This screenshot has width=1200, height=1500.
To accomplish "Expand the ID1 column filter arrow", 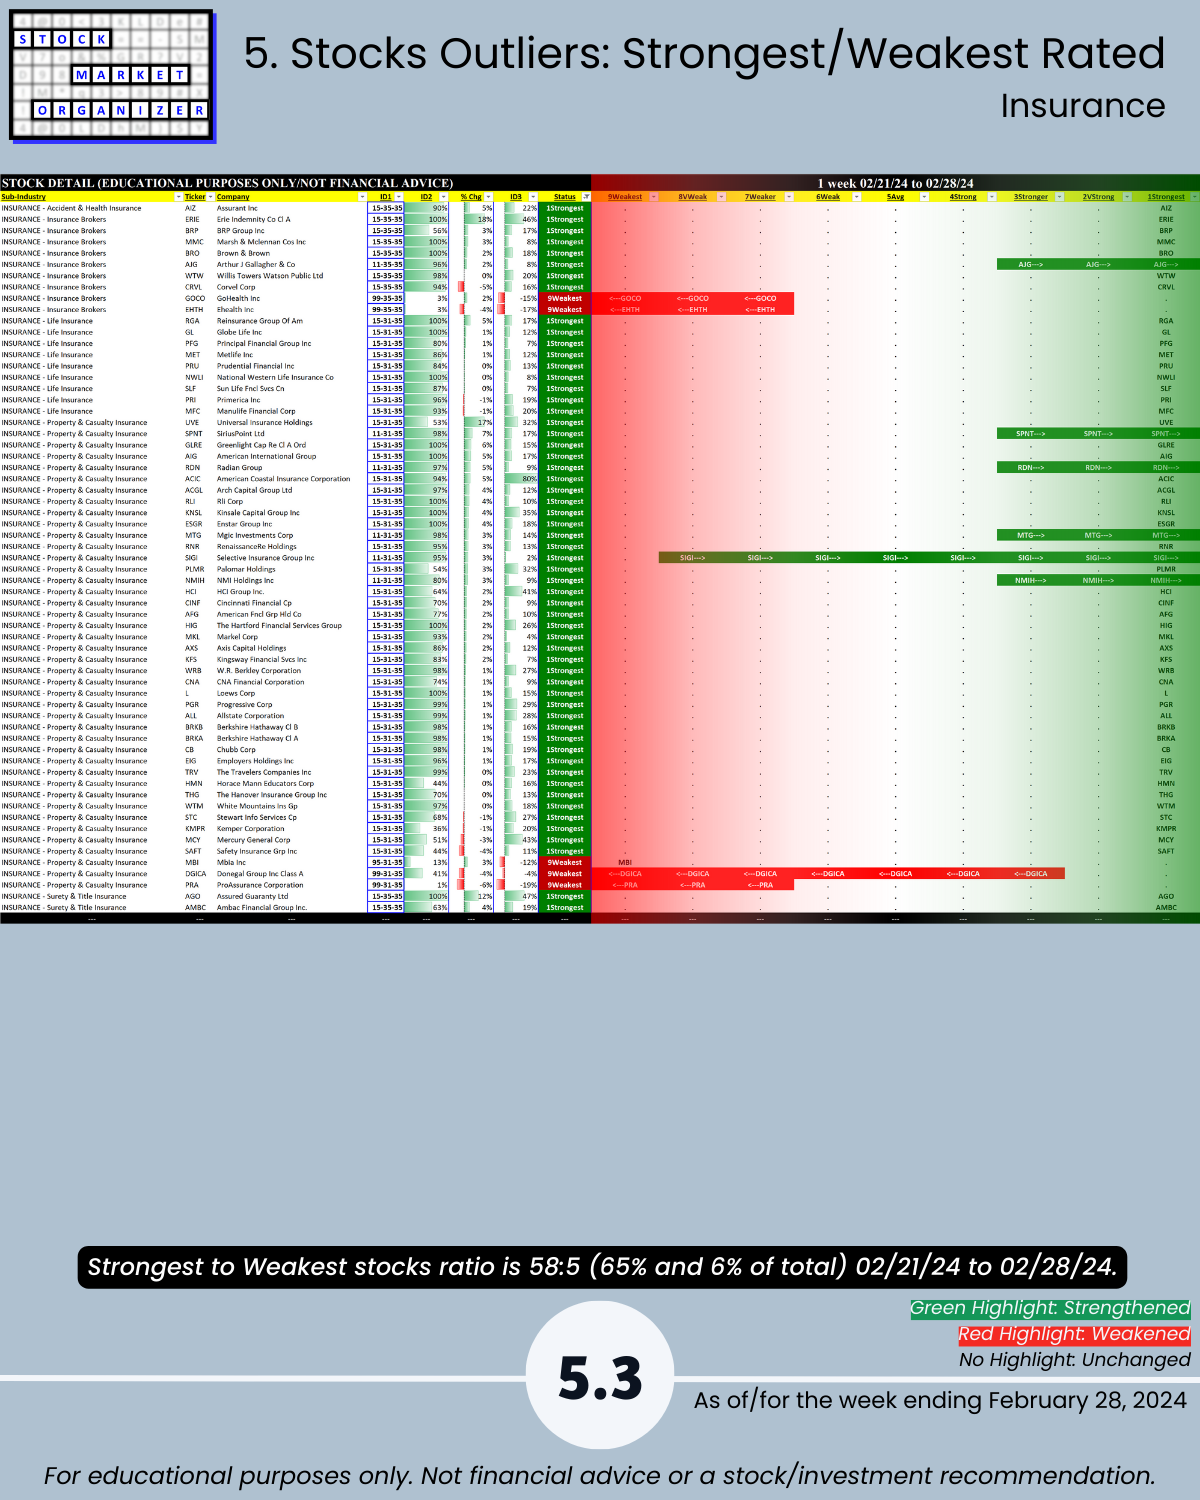I will (399, 197).
